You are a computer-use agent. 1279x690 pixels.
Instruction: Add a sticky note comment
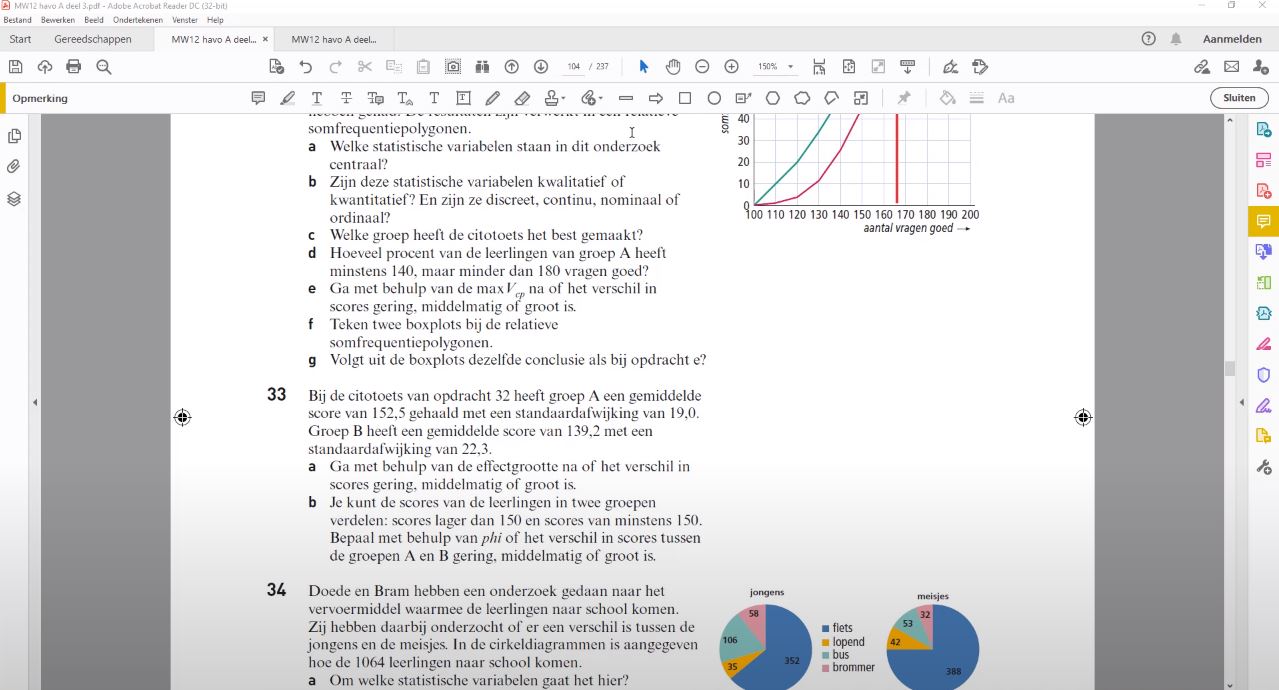(x=258, y=98)
